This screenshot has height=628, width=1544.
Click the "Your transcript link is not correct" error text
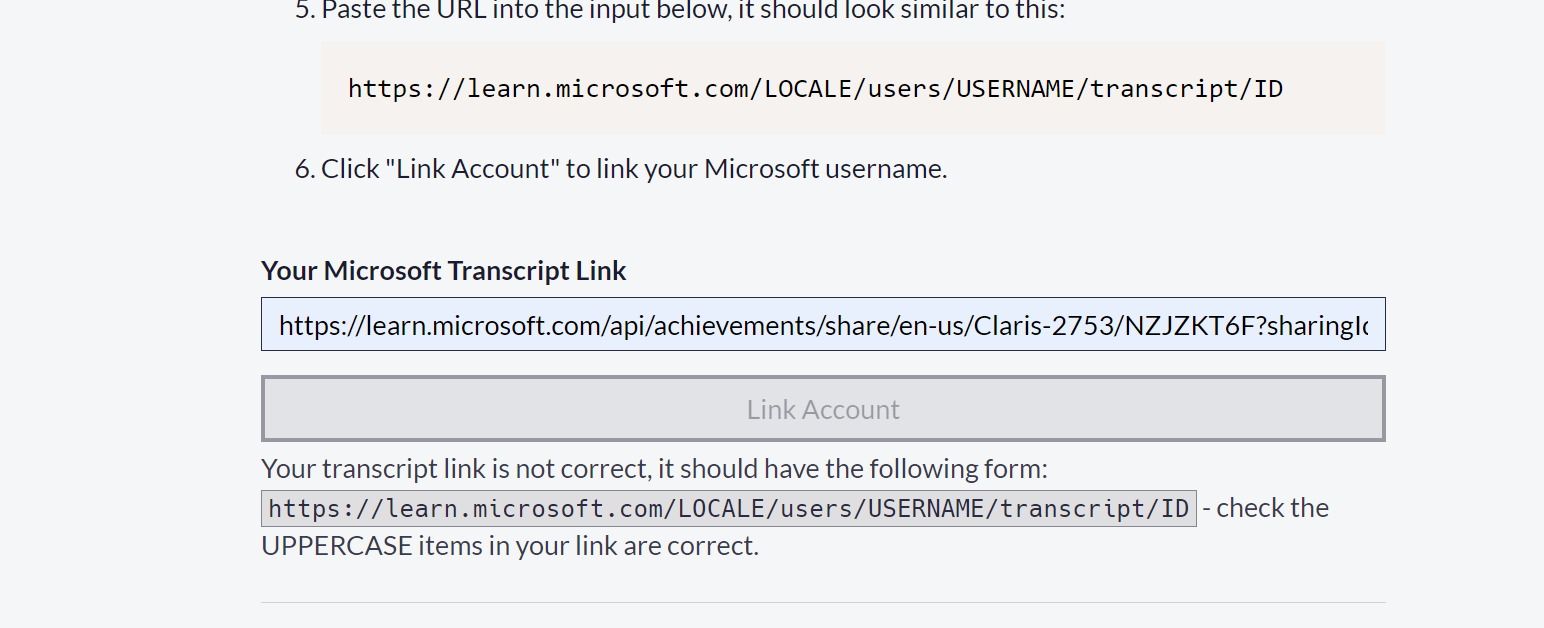pos(654,469)
